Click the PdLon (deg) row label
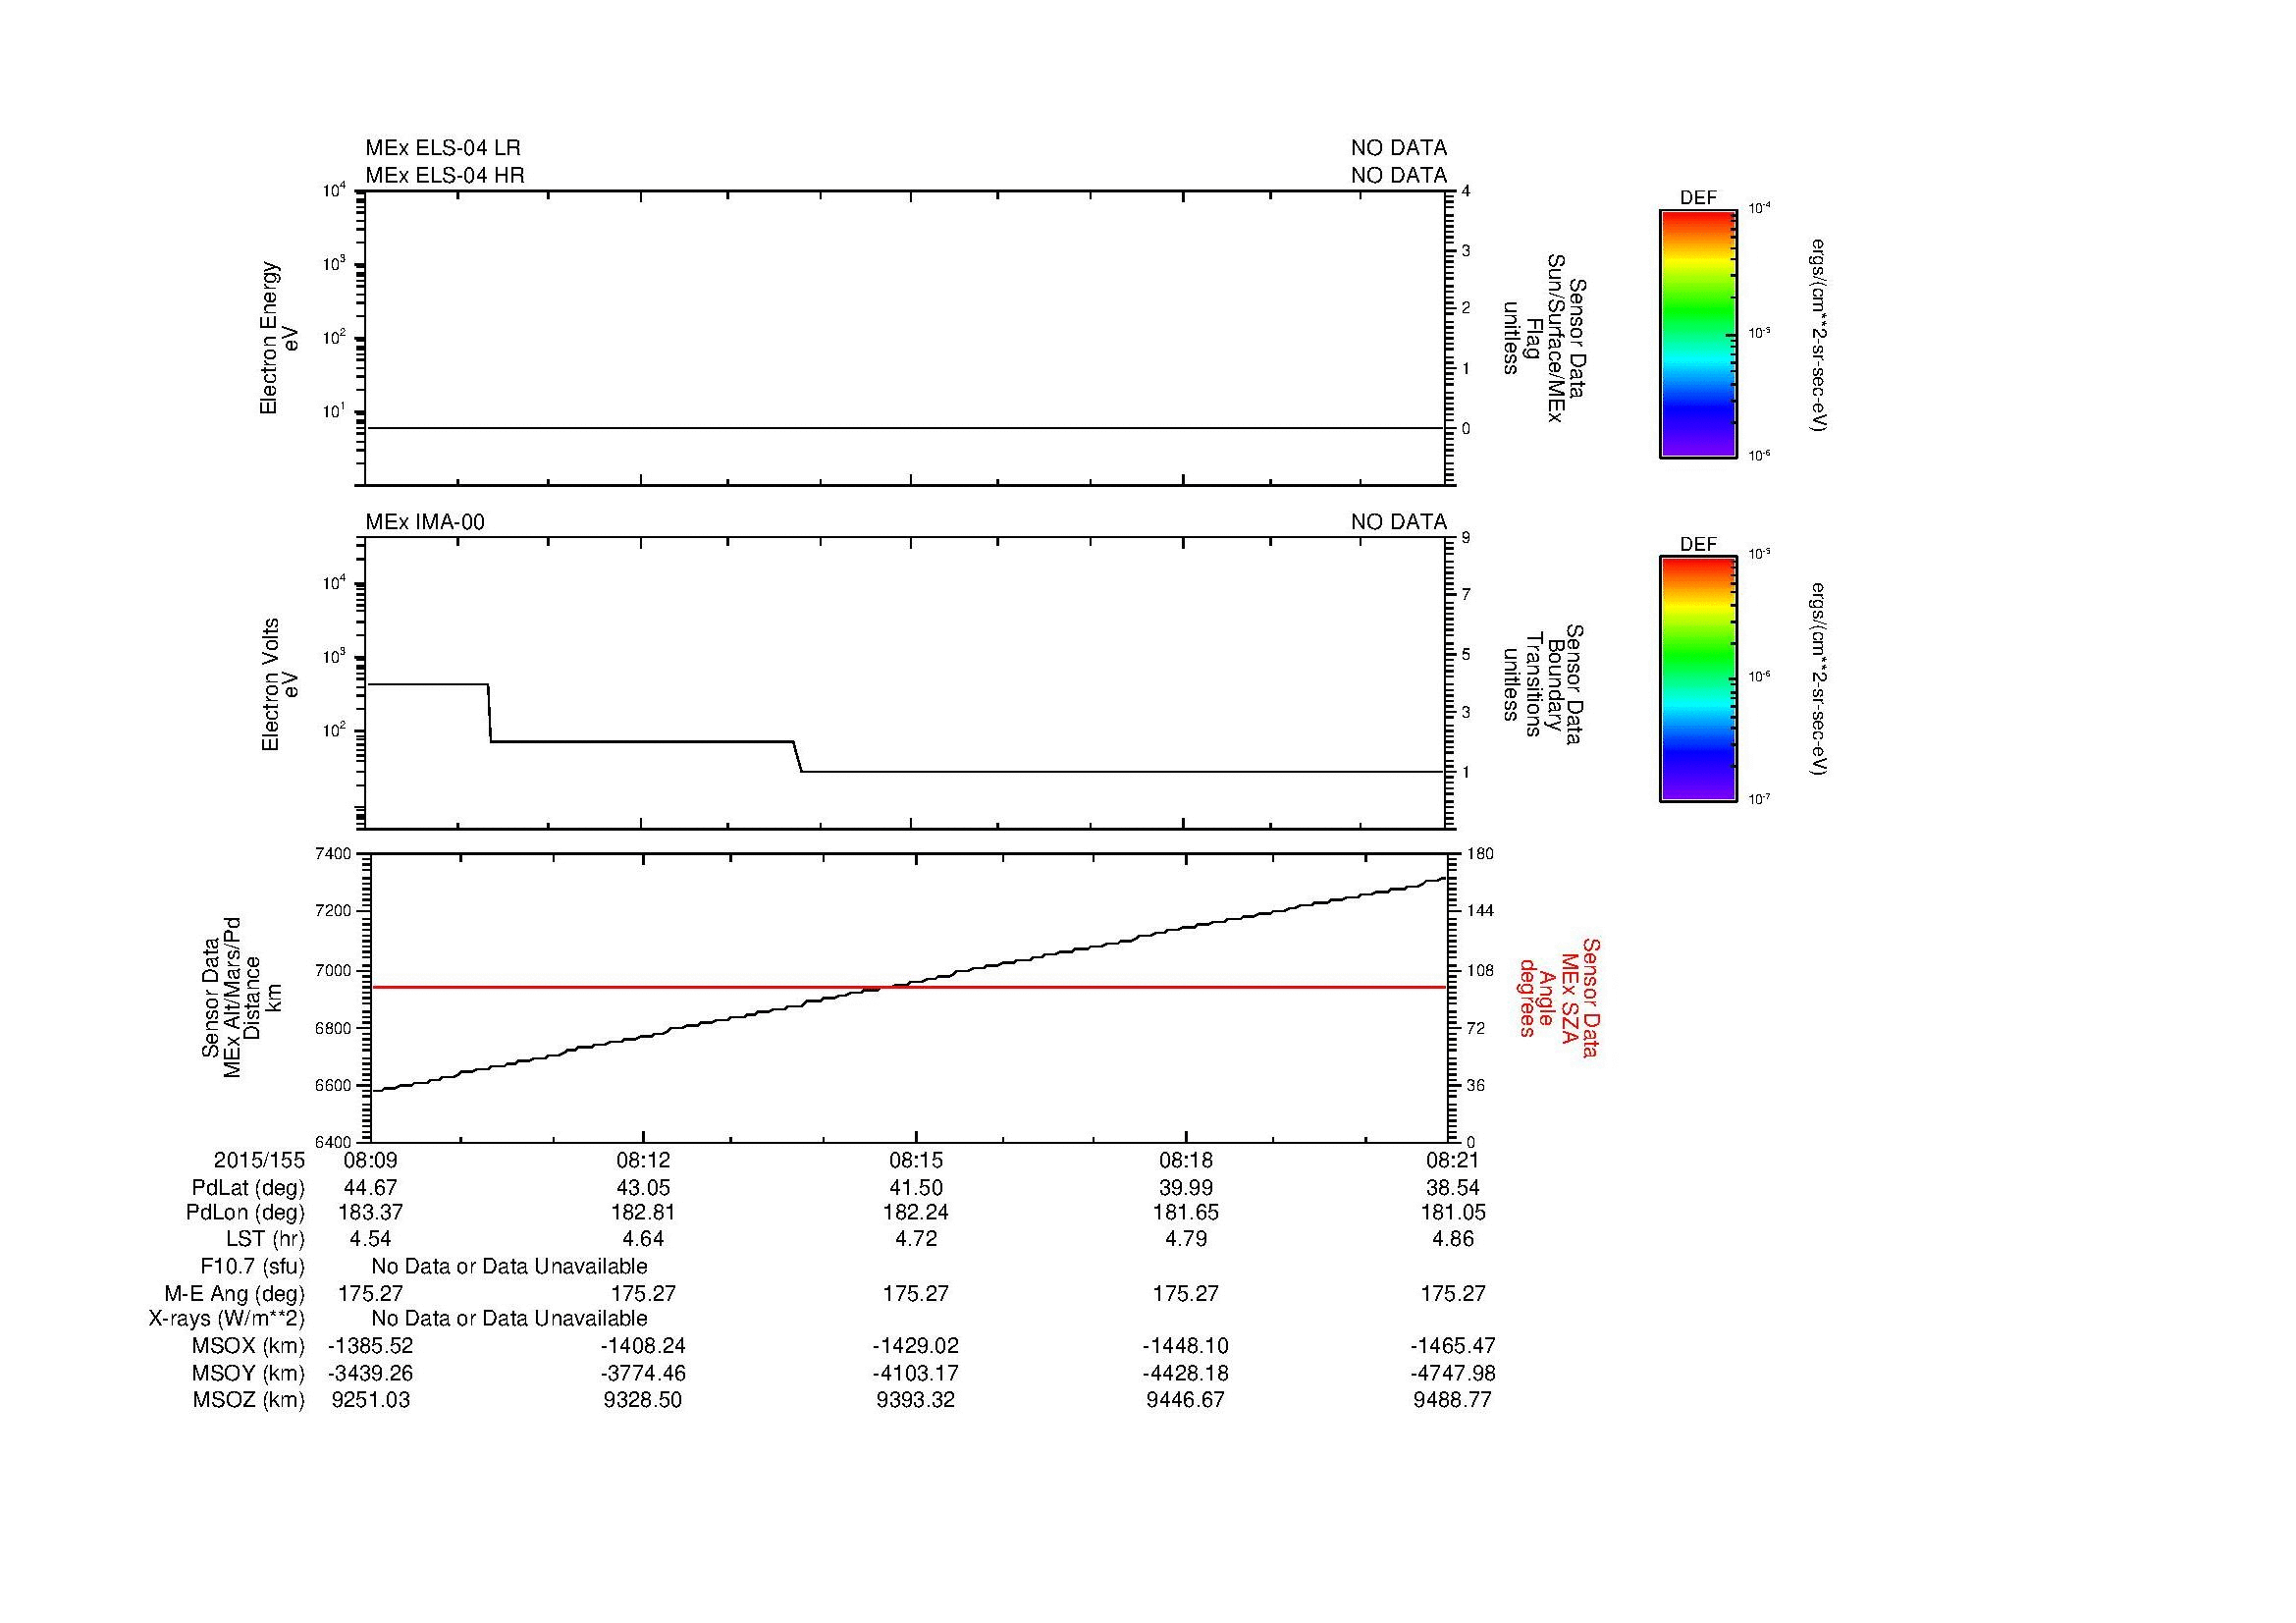Screen dimensions: 2296x1623 [x=245, y=1213]
